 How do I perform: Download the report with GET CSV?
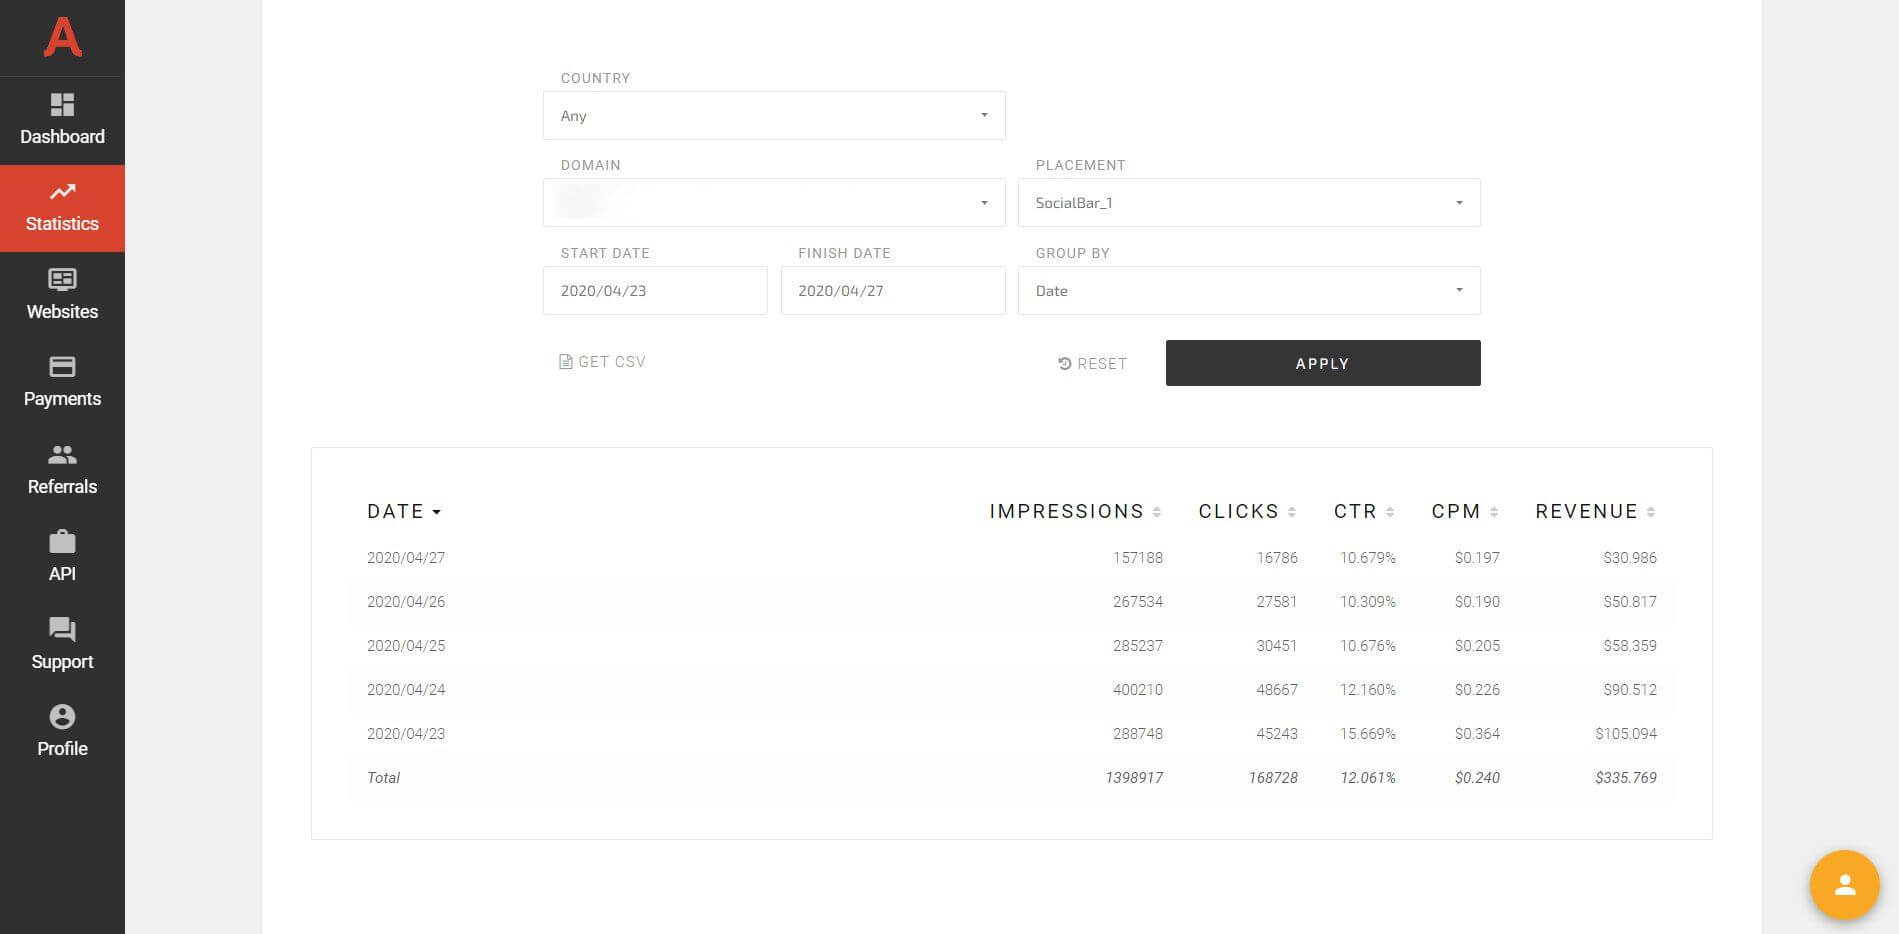coord(601,362)
